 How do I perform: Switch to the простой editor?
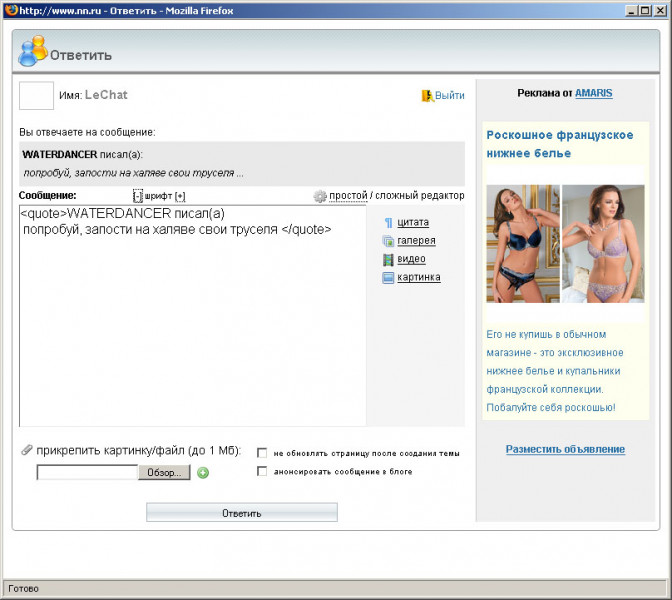[348, 195]
